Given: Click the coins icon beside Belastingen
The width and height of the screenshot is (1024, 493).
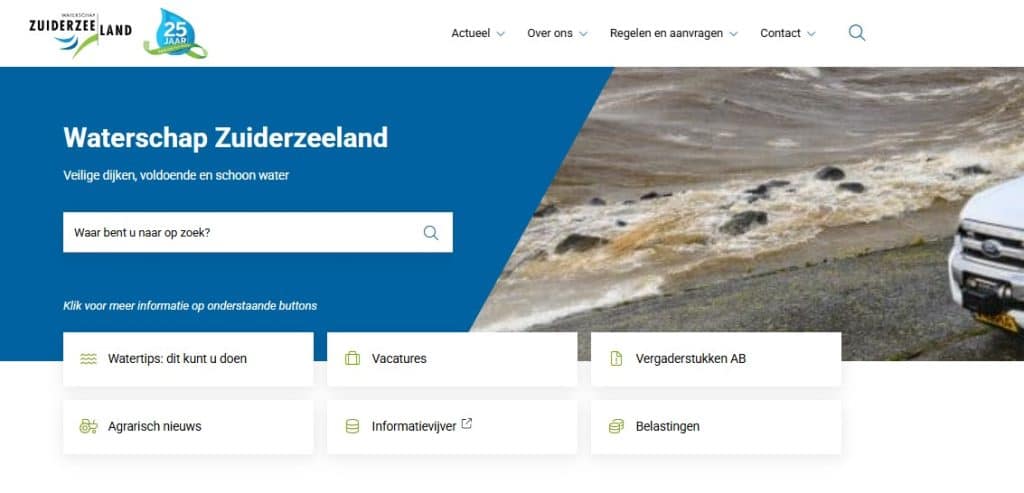Looking at the screenshot, I should tap(616, 426).
